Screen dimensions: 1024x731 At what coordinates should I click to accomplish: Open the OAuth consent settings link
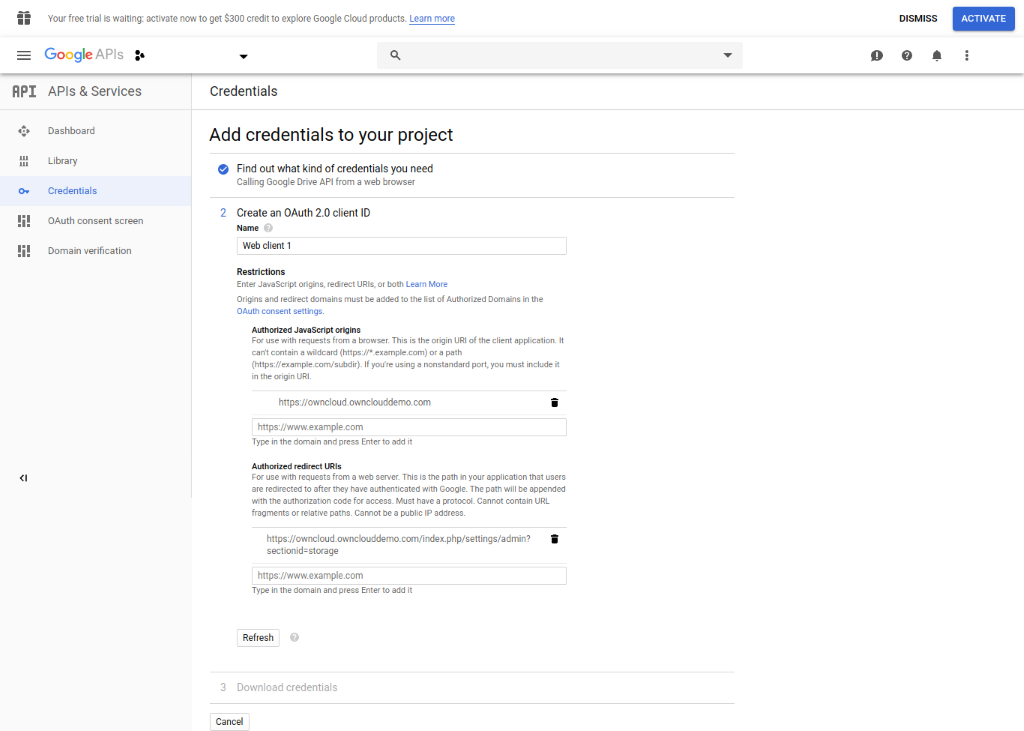[x=279, y=311]
